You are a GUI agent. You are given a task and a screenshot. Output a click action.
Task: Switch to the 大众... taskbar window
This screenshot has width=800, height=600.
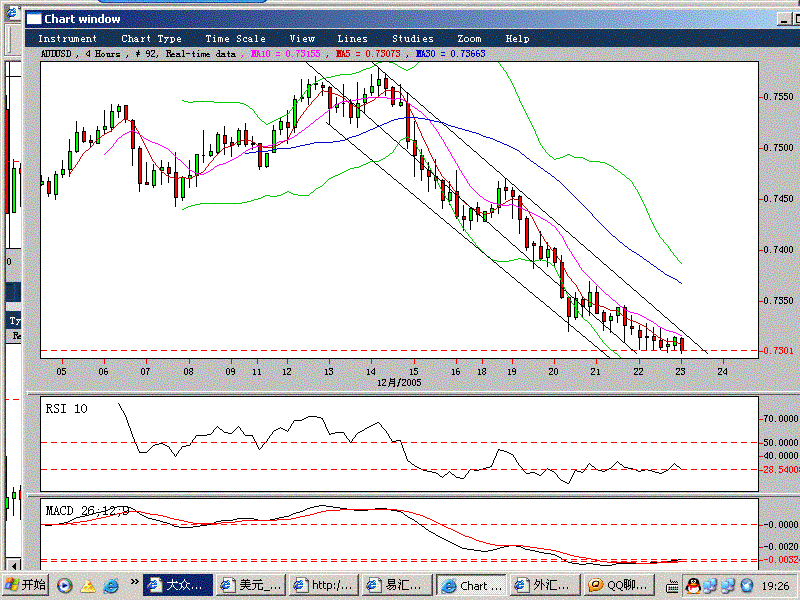(178, 585)
